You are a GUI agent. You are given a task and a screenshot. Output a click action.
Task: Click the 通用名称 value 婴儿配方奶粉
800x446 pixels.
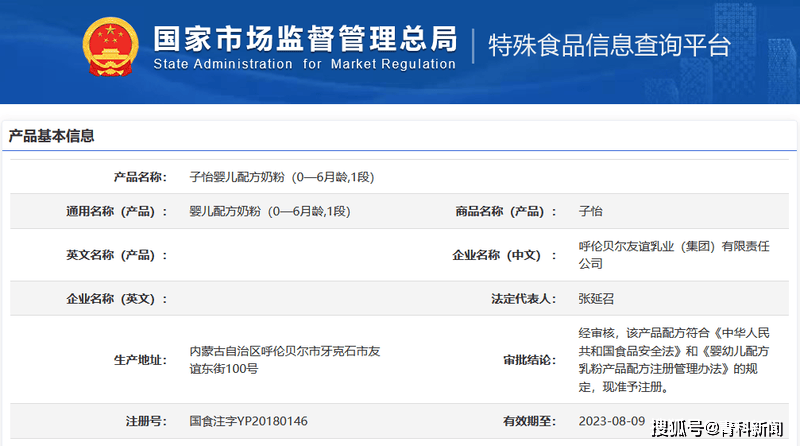[270, 212]
